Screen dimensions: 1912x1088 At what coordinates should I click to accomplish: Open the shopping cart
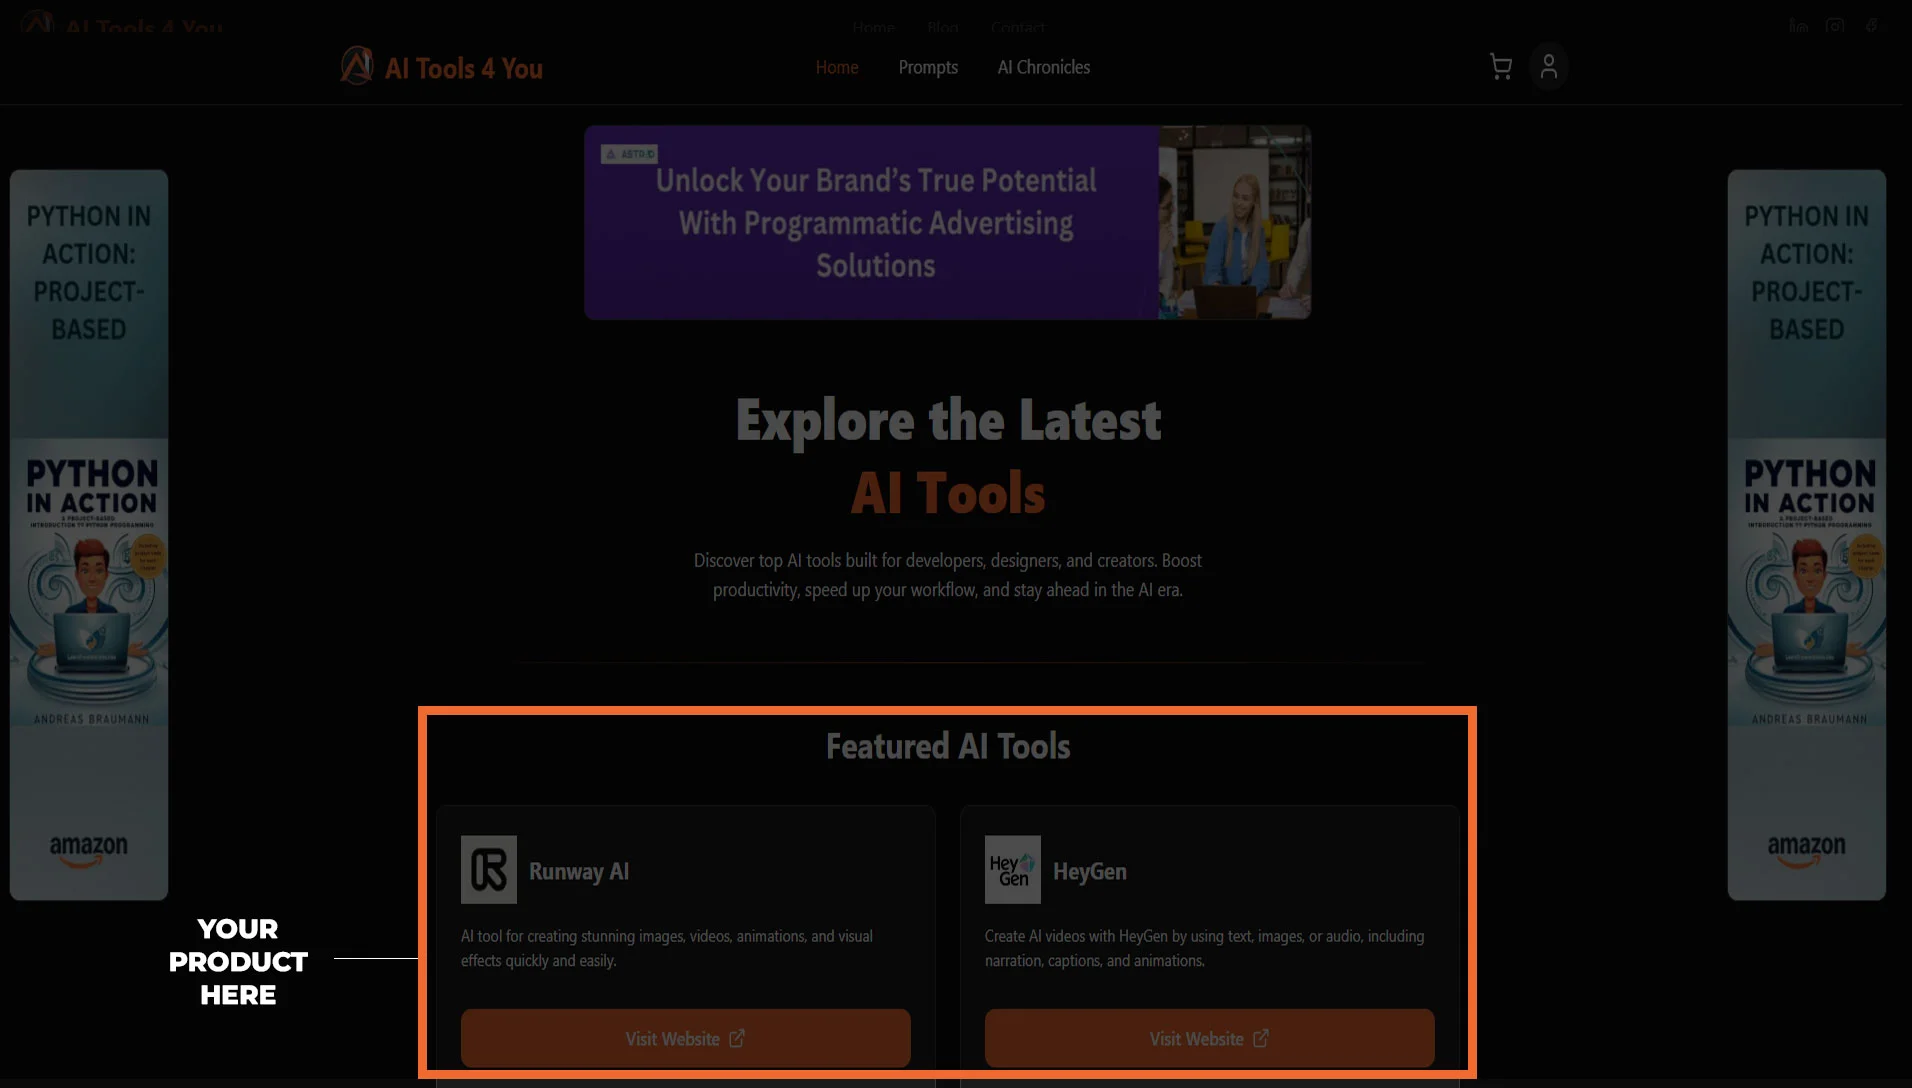click(x=1500, y=67)
